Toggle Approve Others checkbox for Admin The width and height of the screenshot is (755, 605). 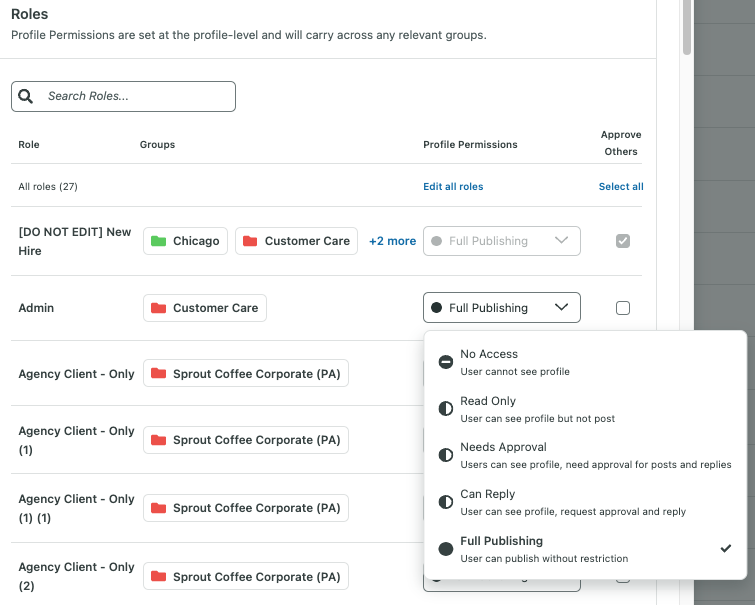[623, 308]
